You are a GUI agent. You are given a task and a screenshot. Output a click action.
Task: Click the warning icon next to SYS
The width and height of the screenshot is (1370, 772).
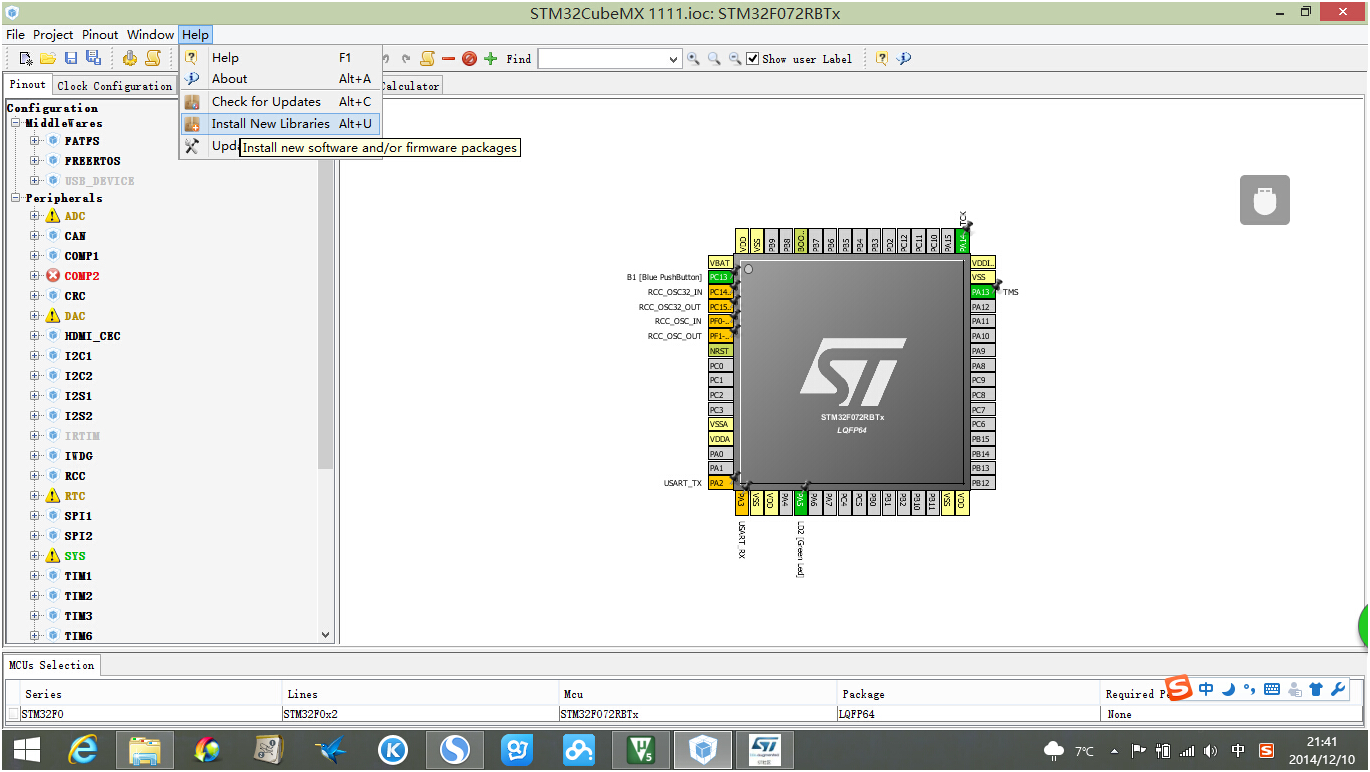coord(53,556)
